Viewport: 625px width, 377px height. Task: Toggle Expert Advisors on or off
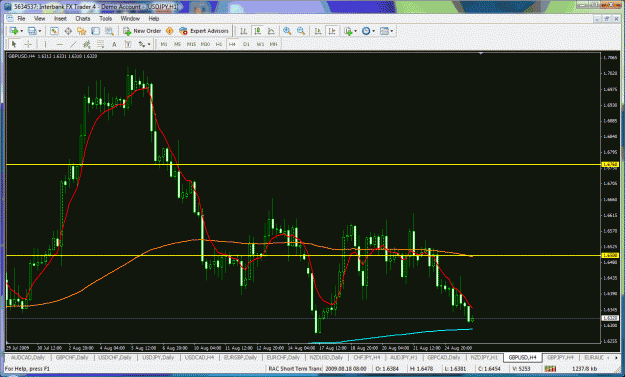(204, 31)
